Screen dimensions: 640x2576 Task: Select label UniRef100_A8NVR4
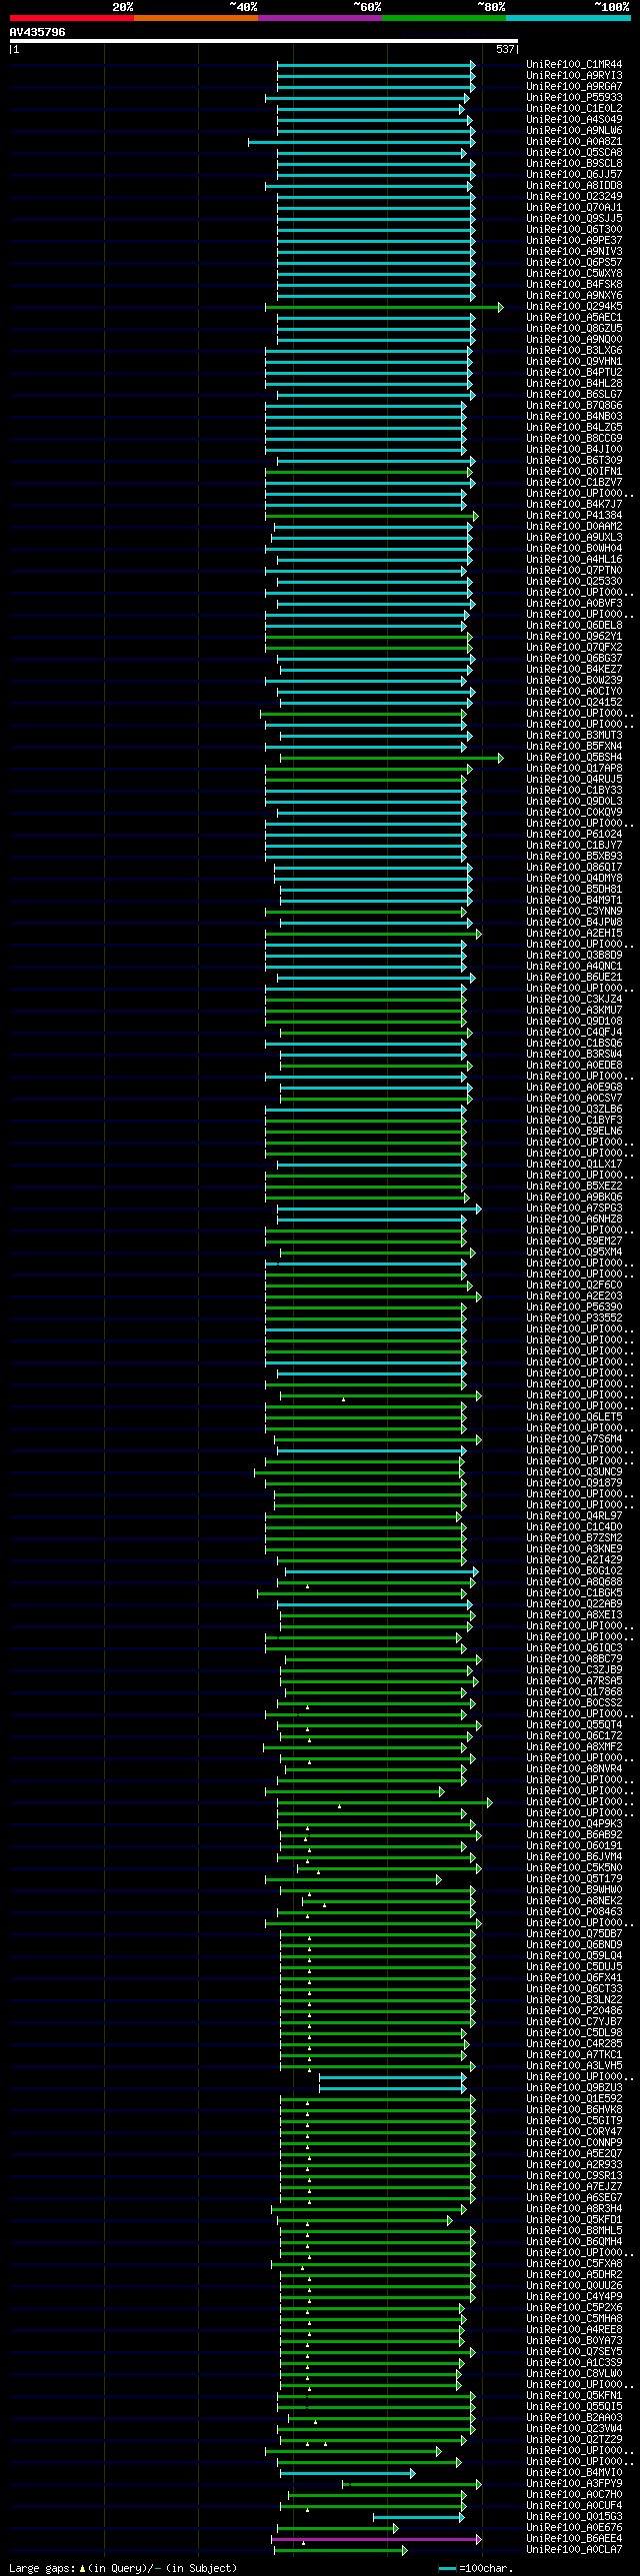click(x=574, y=1769)
